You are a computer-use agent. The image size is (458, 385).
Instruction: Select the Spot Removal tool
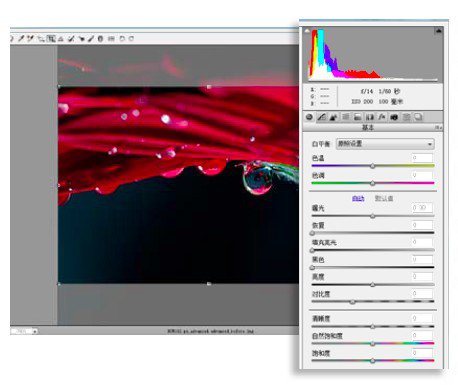click(71, 39)
